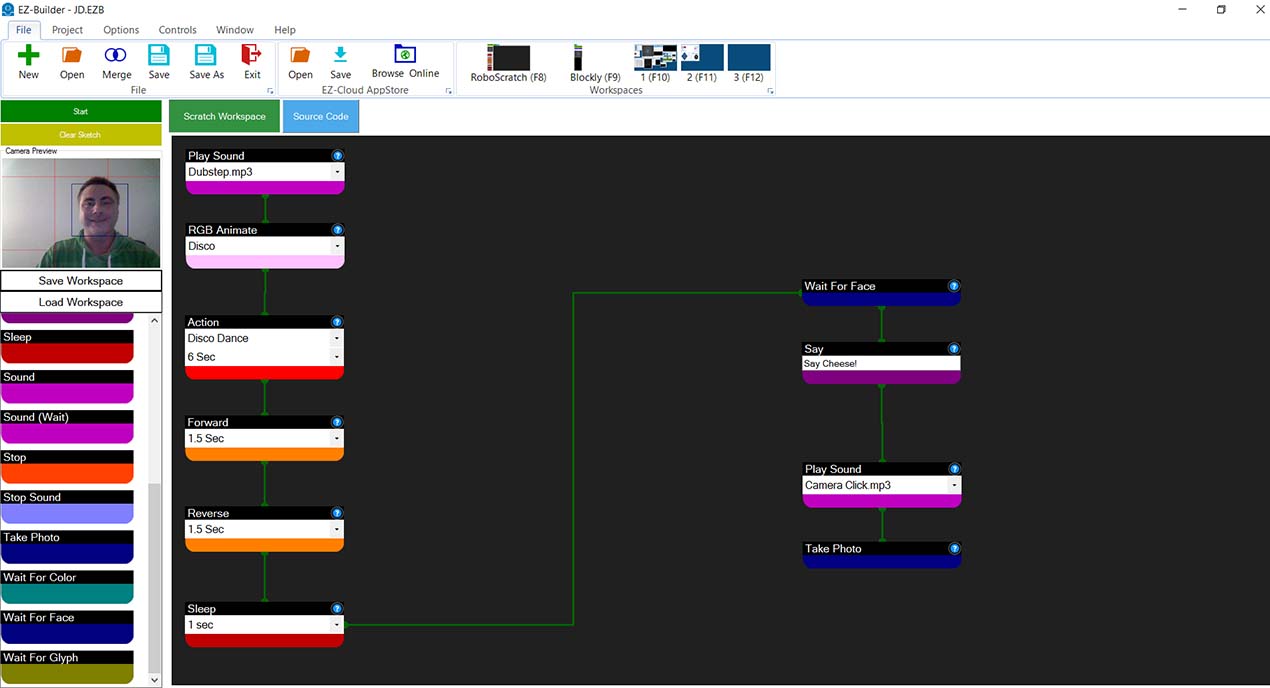Click help icon on RGB Animate block
1270x688 pixels.
click(337, 230)
